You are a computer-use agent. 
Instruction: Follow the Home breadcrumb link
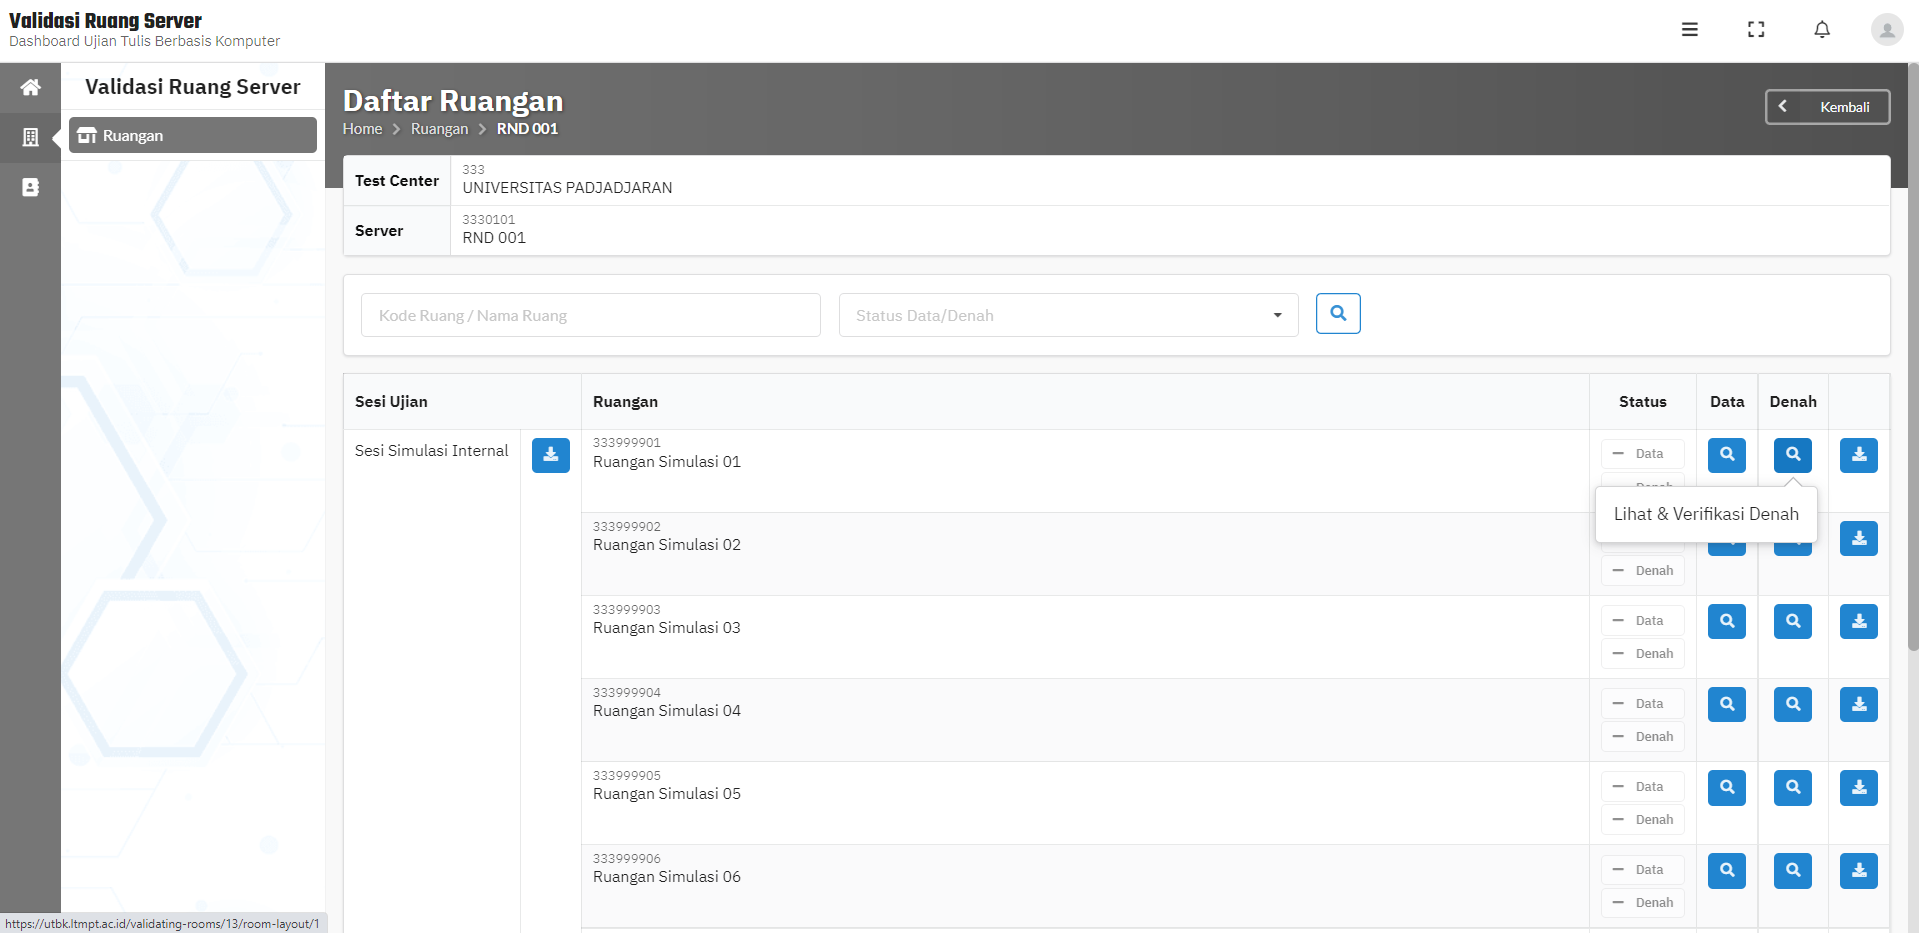[362, 129]
